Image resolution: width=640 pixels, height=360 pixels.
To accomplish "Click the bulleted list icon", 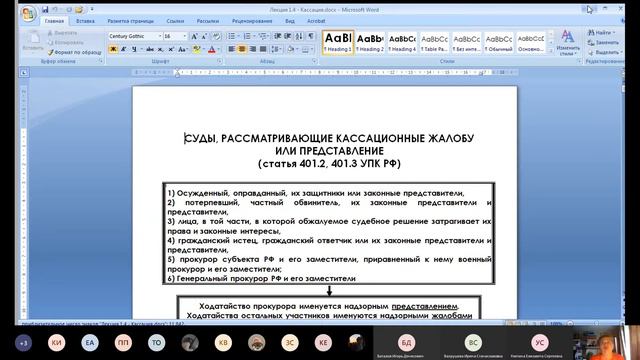I will 231,36.
